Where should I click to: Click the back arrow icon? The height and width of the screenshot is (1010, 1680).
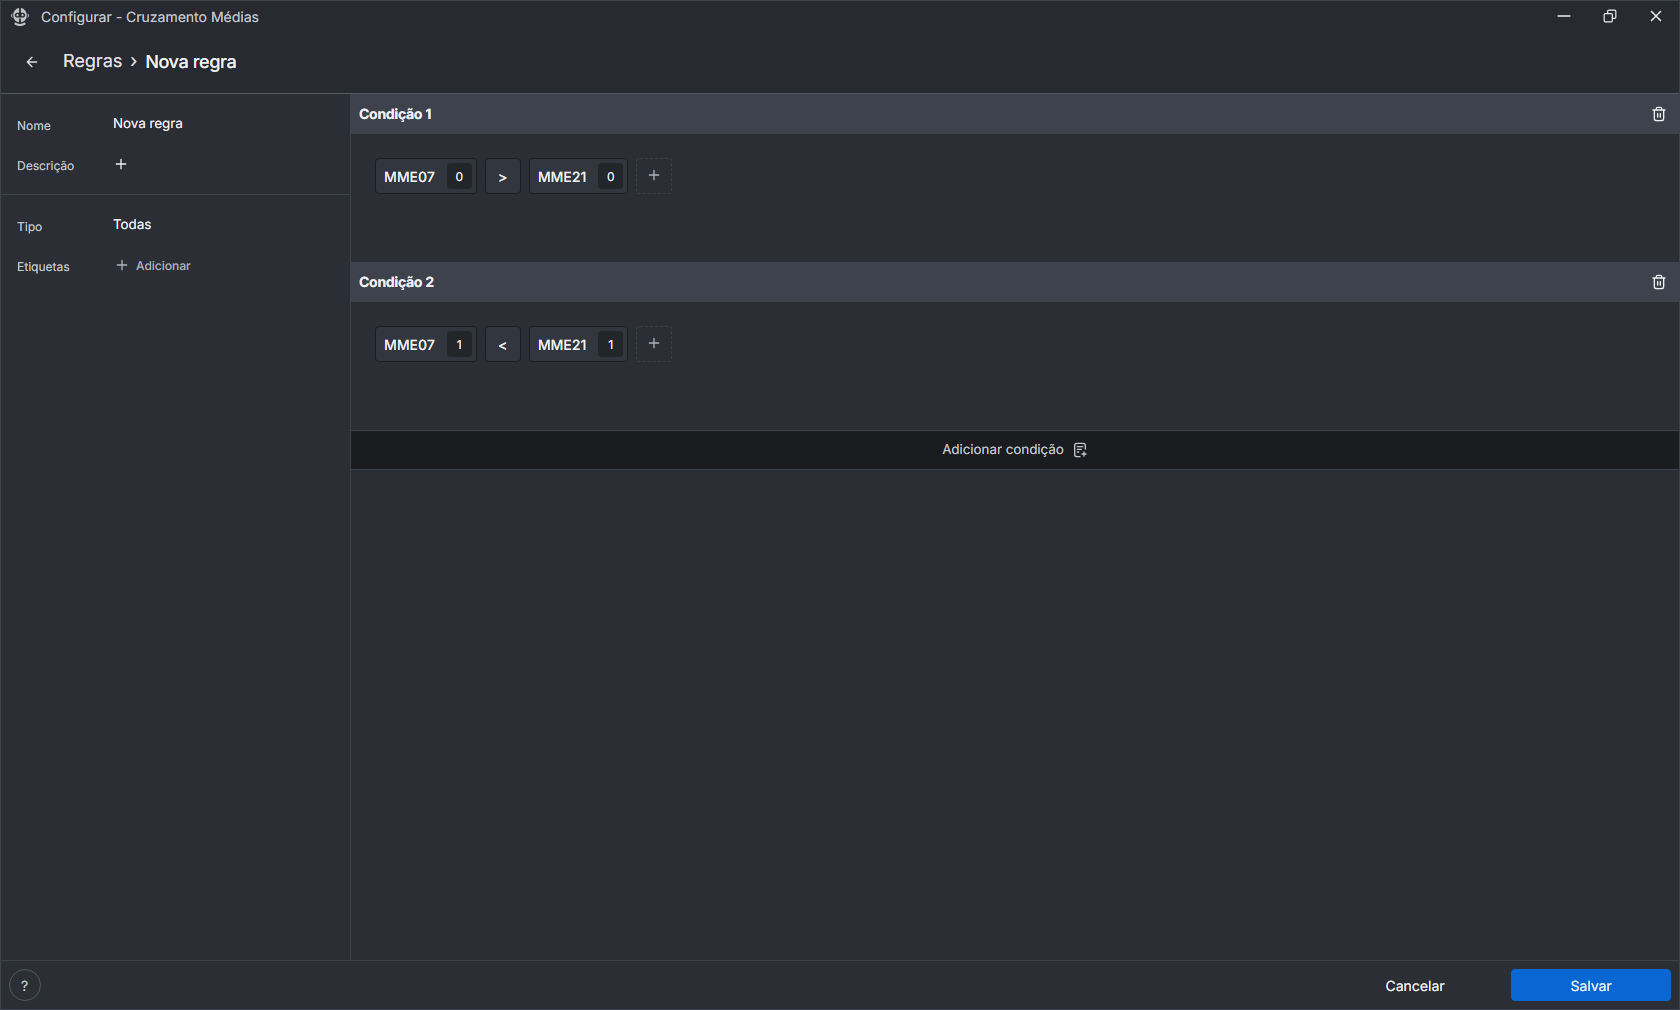tap(32, 62)
